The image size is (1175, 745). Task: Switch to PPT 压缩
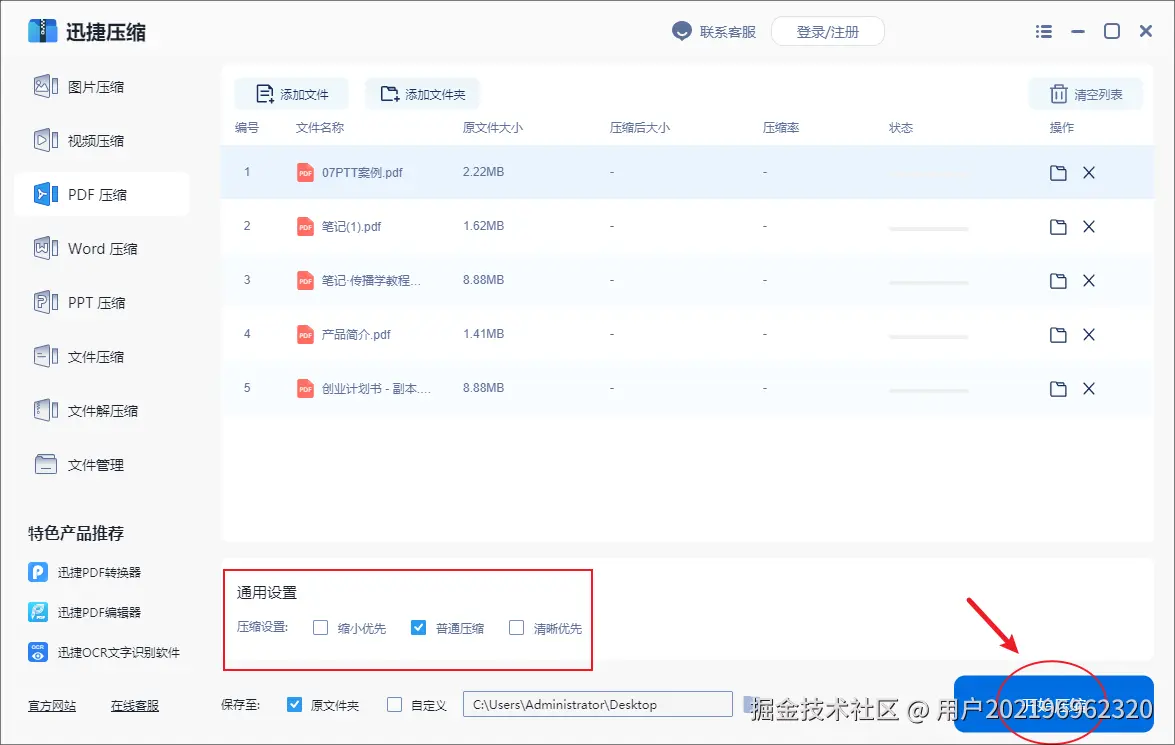79,303
